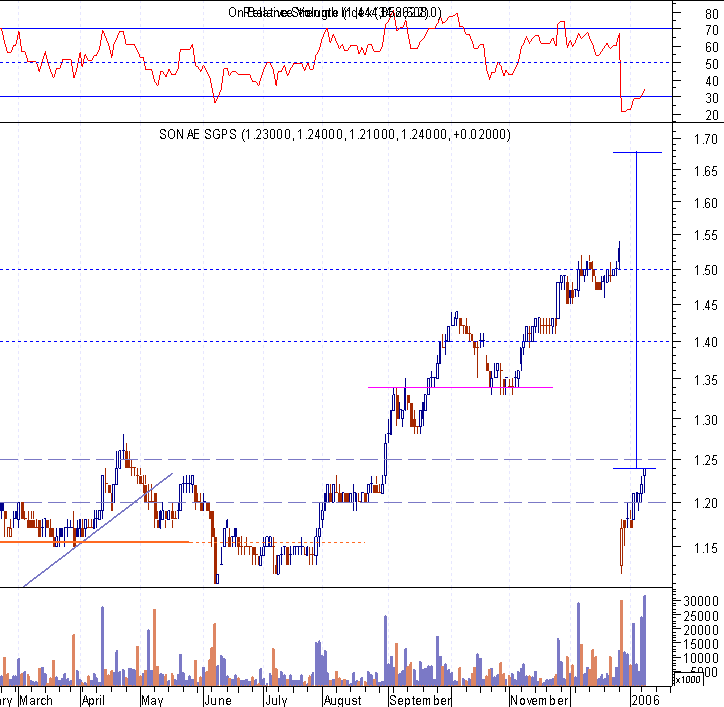Select the August label on time axis

click(x=343, y=700)
